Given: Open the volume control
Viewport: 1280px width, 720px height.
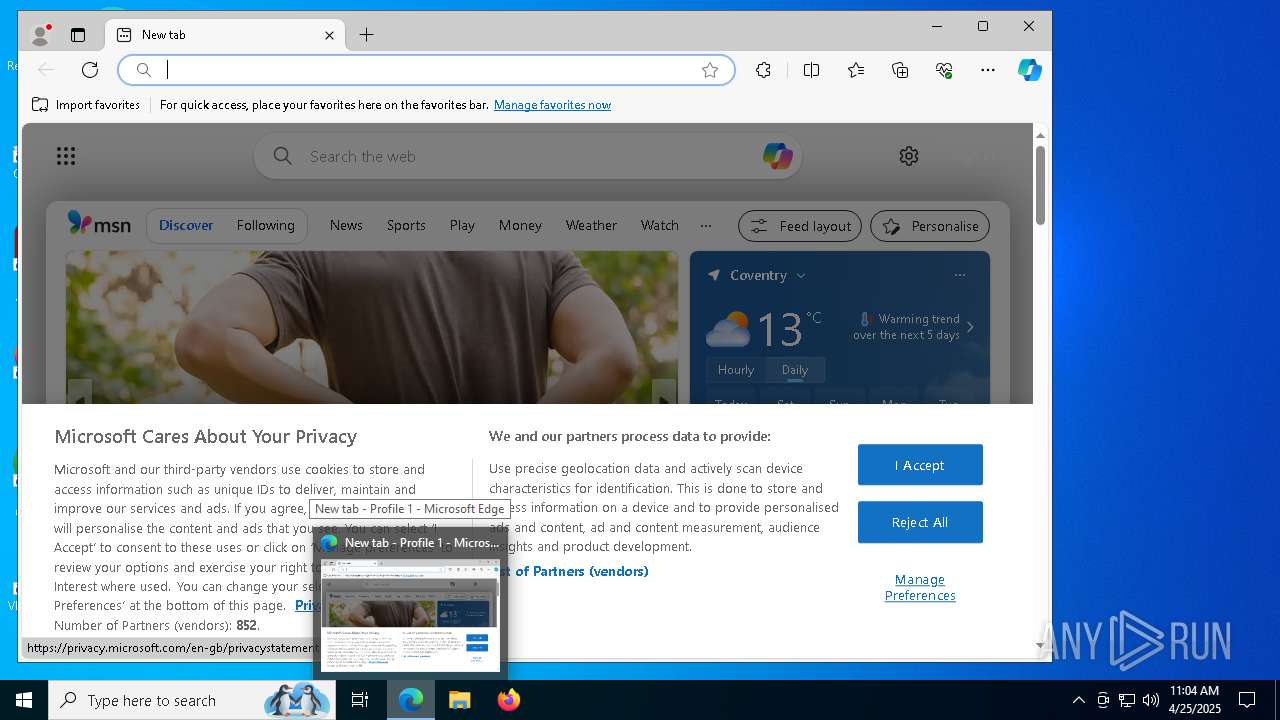Looking at the screenshot, I should (x=1151, y=700).
